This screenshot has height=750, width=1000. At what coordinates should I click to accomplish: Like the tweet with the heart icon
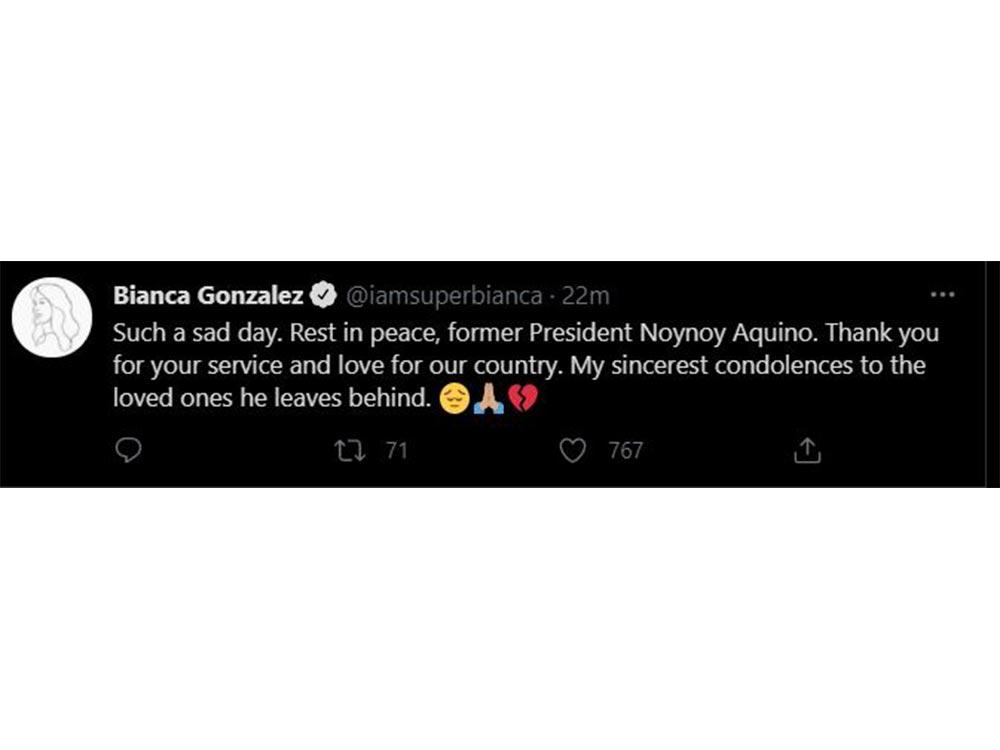click(572, 451)
